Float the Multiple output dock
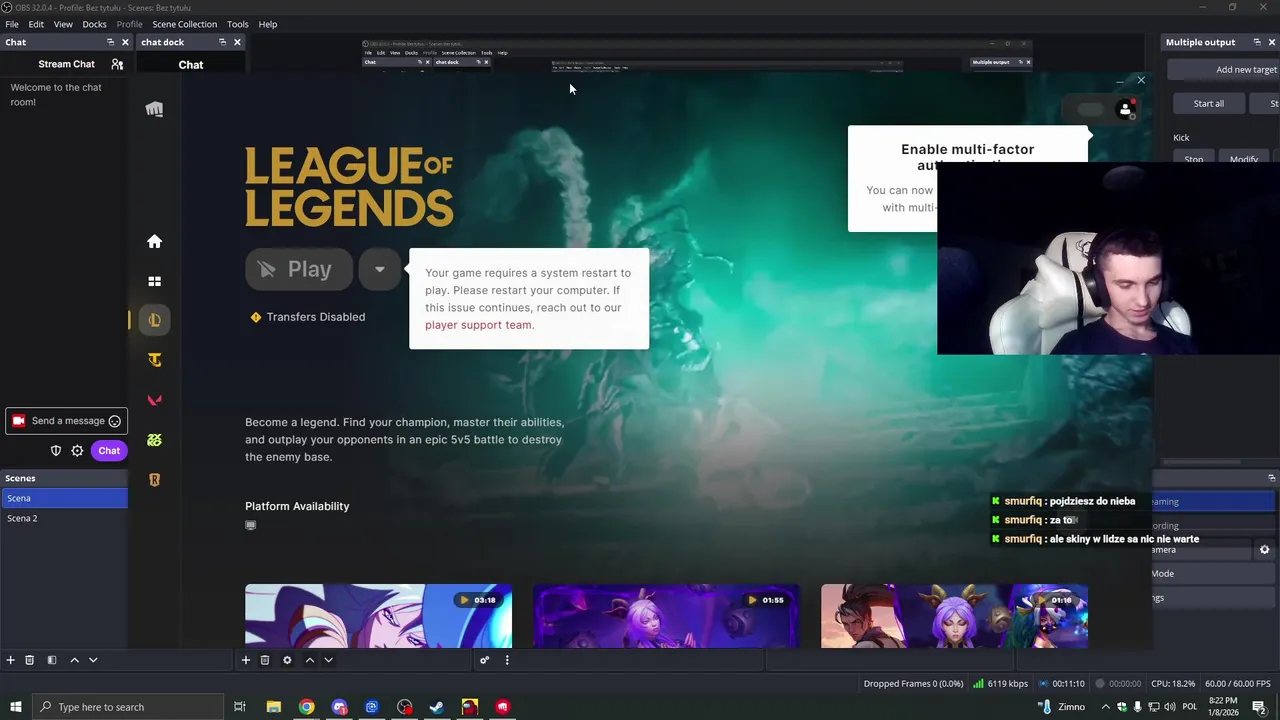The image size is (1280, 720). (1257, 42)
